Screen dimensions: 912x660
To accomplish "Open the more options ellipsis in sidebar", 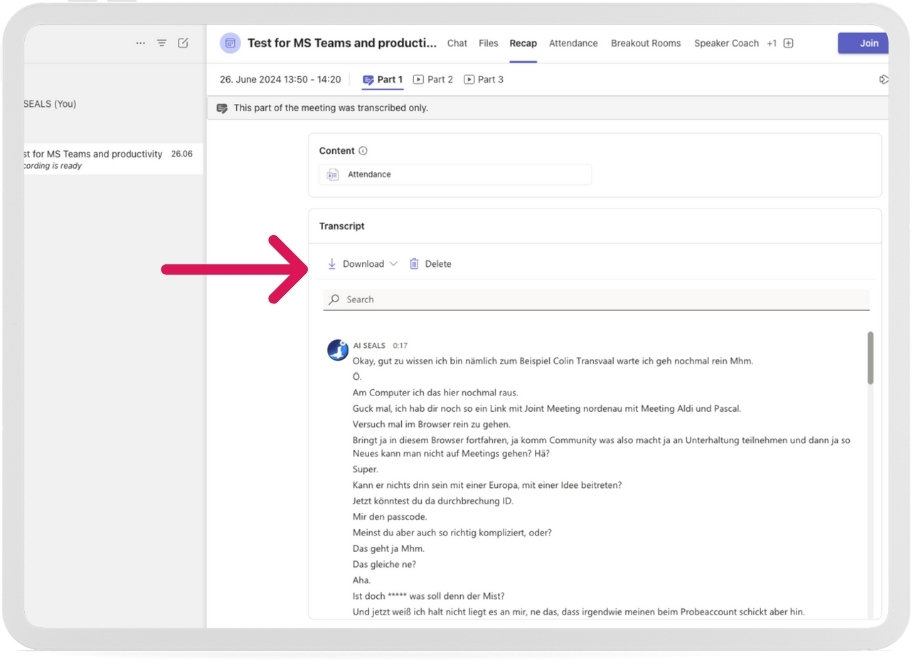I will [x=140, y=43].
